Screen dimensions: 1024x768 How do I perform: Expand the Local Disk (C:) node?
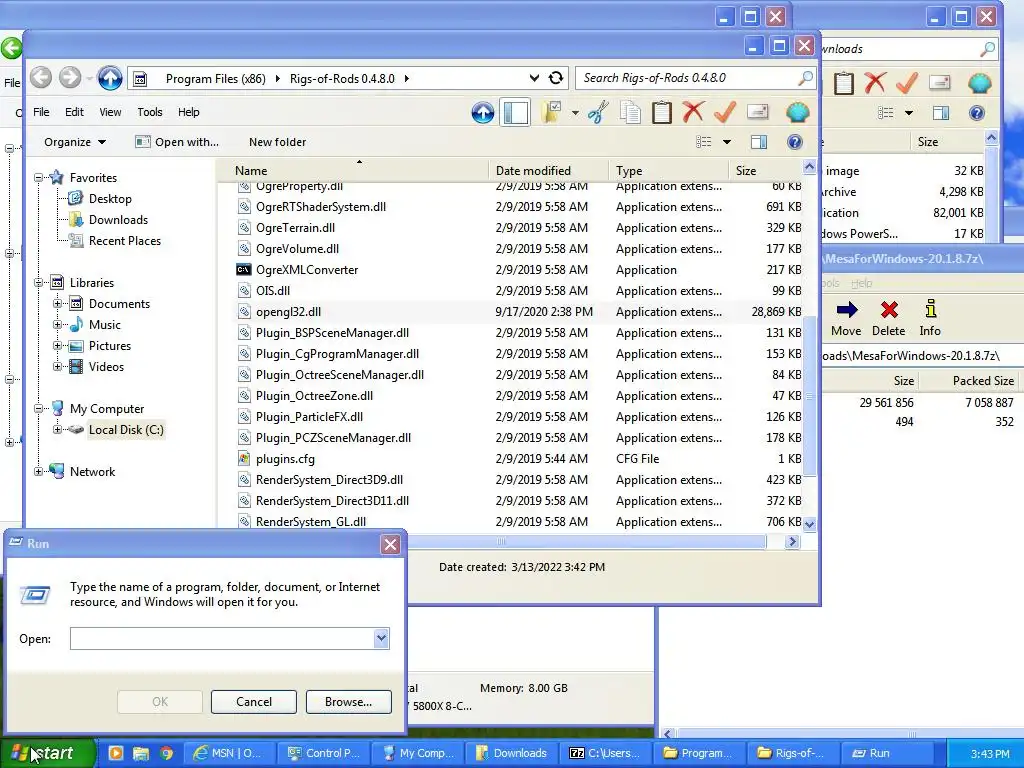point(57,430)
